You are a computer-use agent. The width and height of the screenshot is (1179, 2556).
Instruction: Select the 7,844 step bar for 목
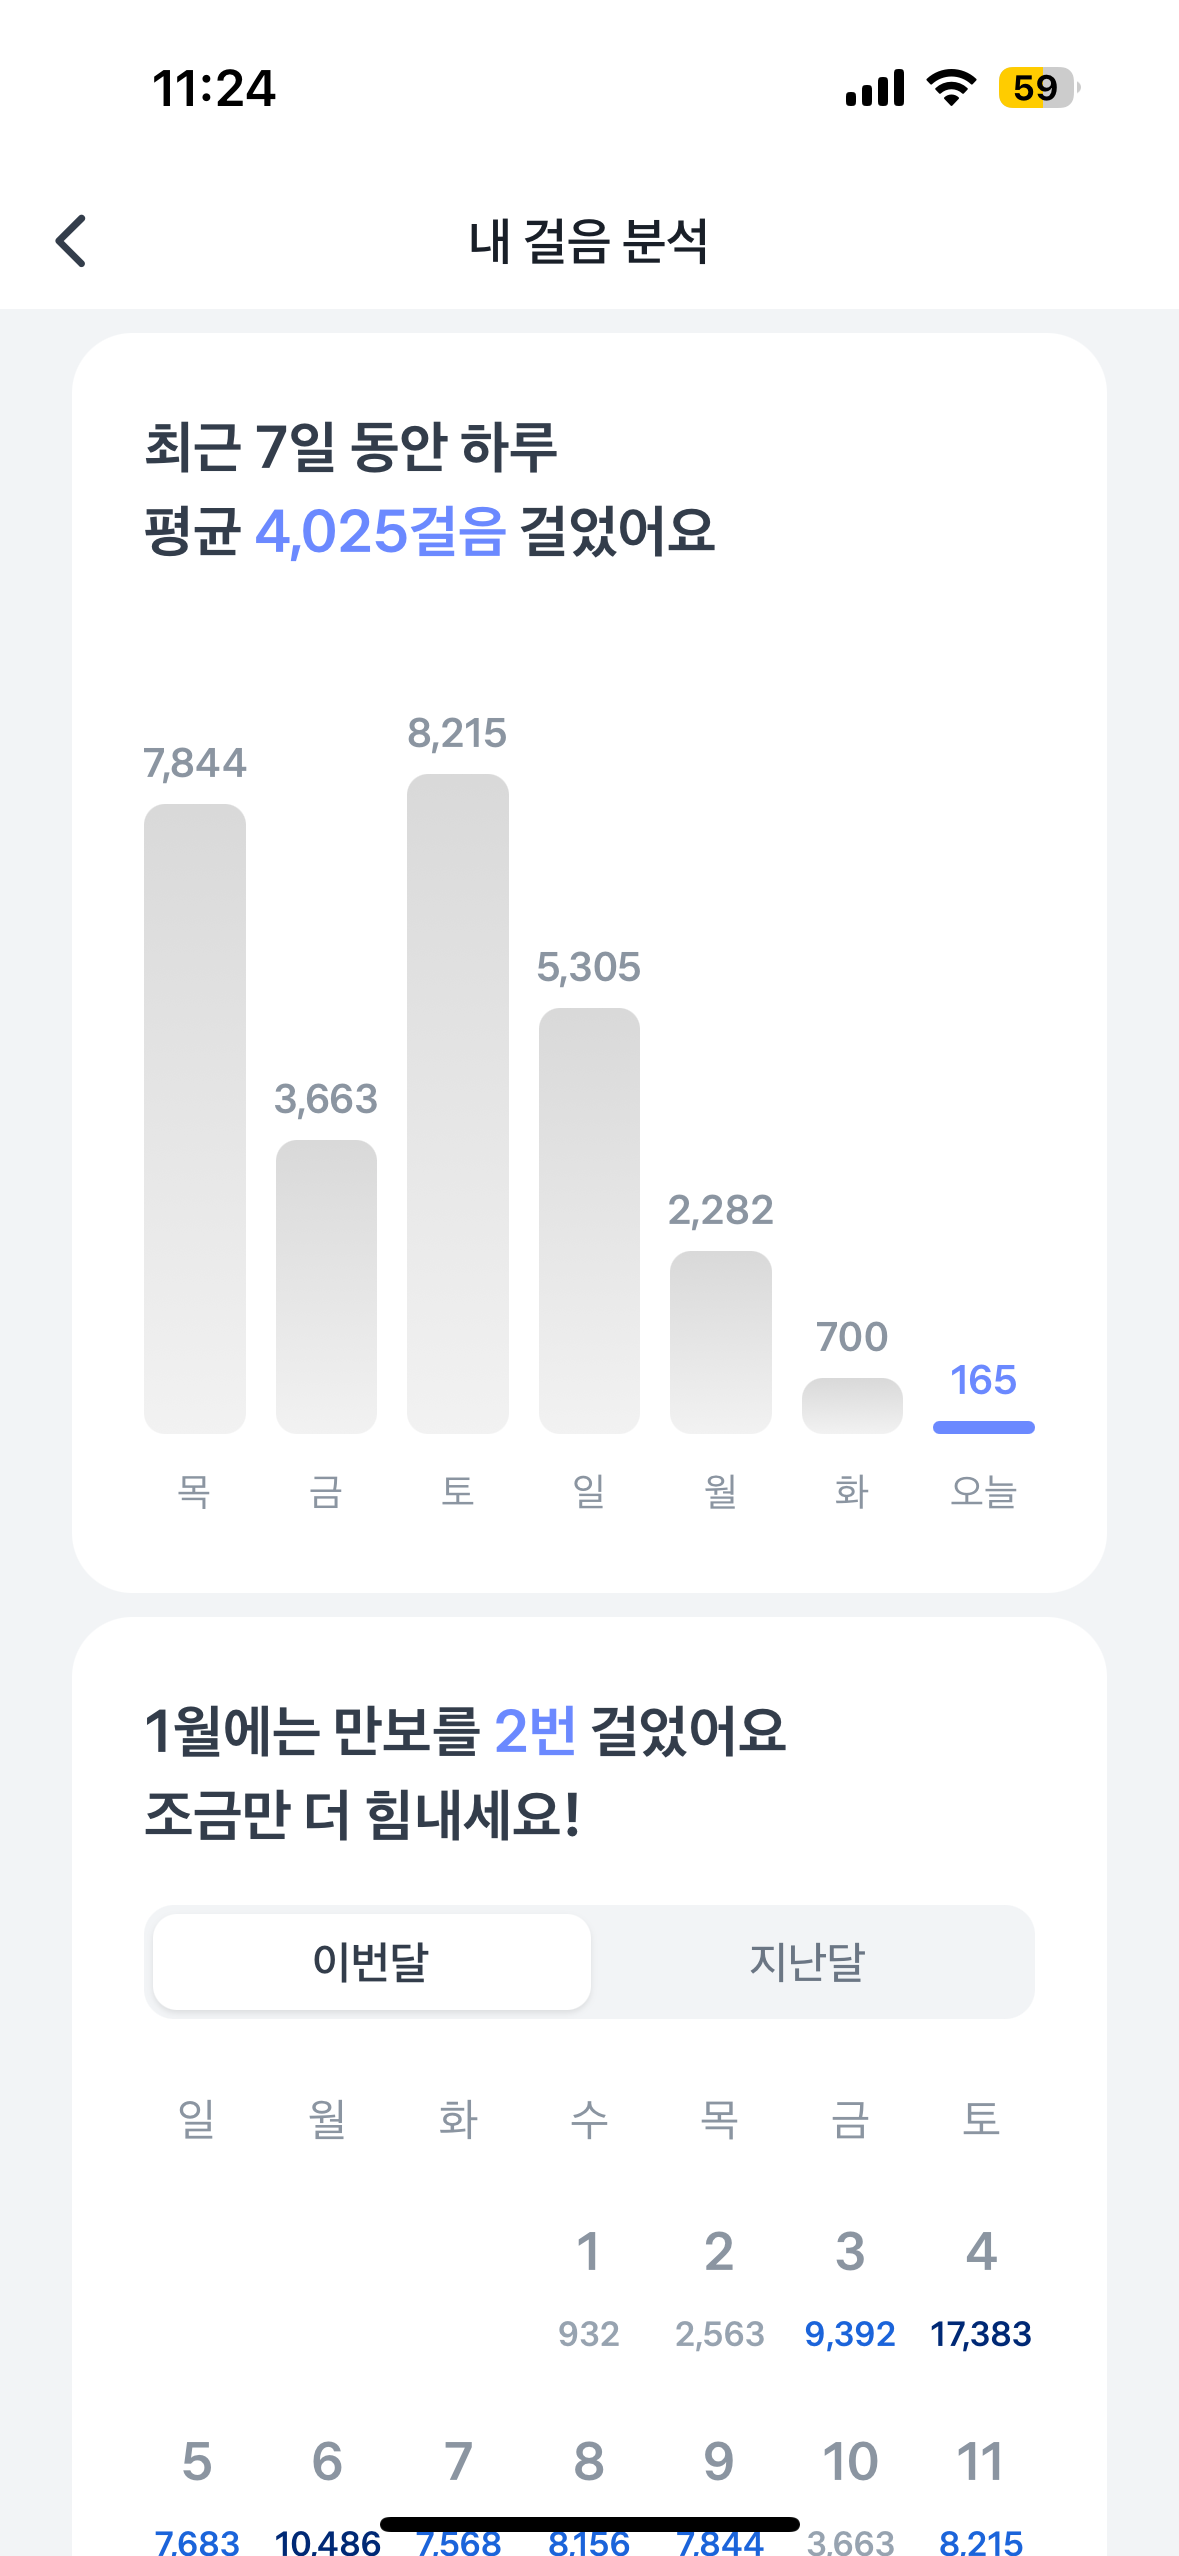[195, 1118]
